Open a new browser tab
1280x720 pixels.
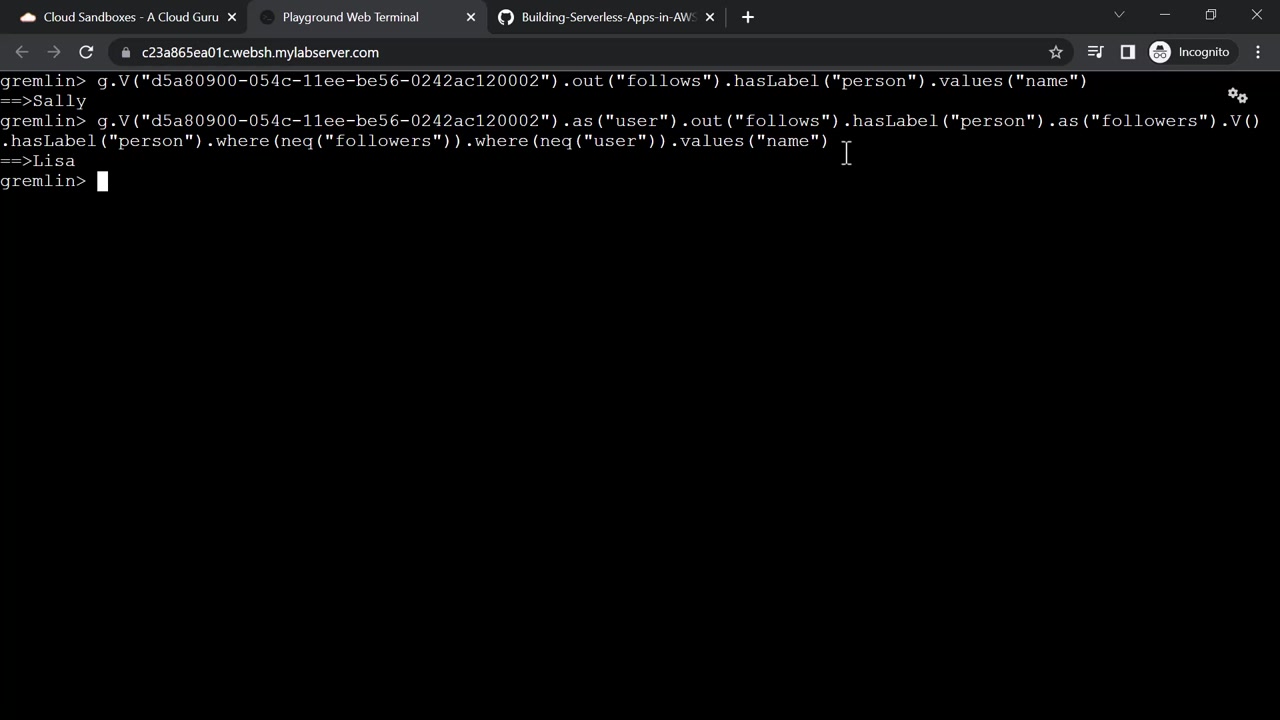tap(748, 17)
